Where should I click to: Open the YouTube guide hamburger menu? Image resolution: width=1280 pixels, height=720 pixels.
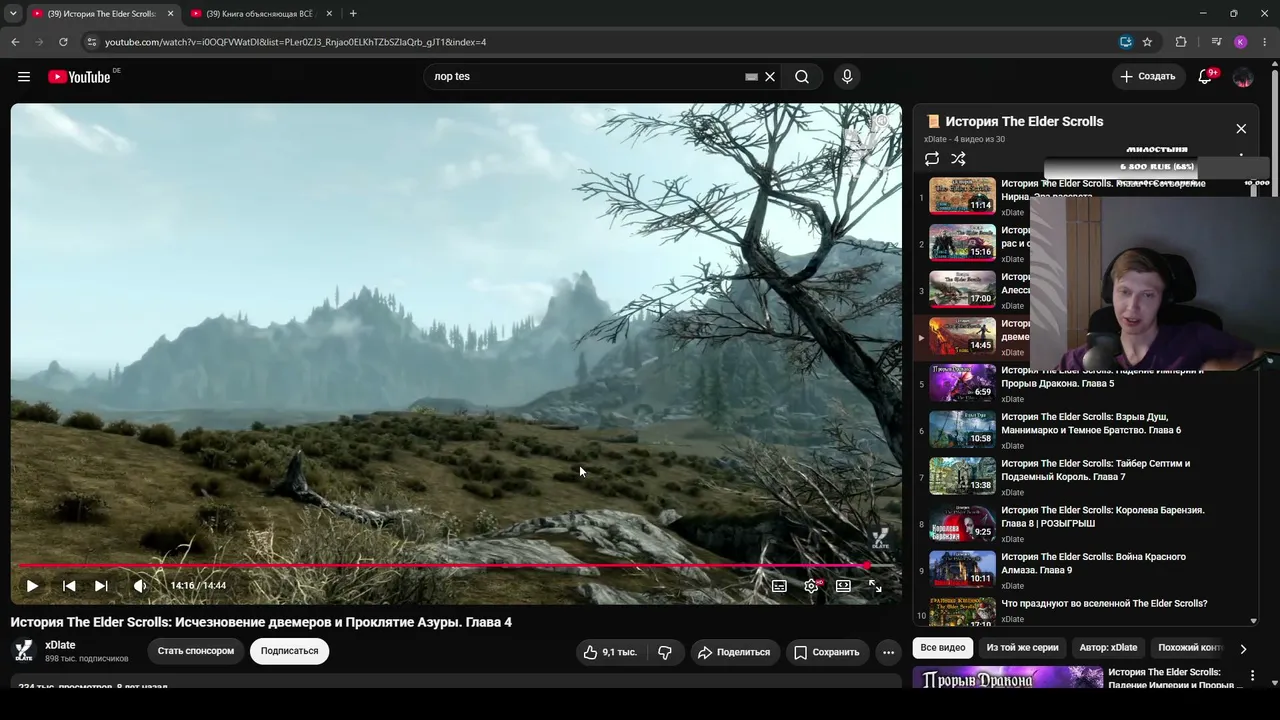click(x=24, y=77)
